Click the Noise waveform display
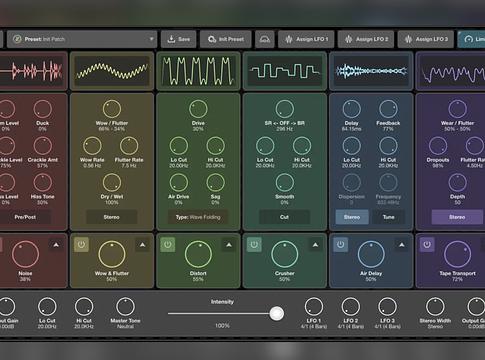 coord(32,71)
